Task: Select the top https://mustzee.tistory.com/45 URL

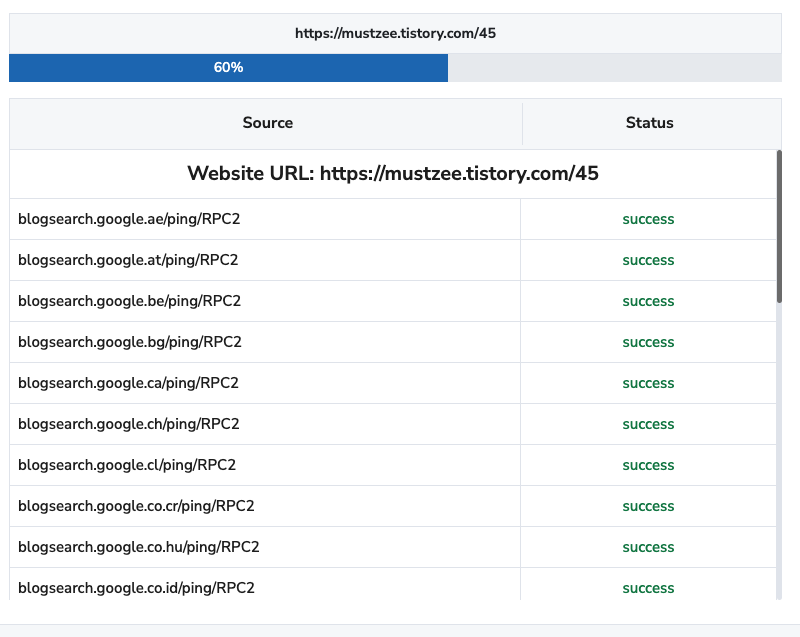Action: coord(395,34)
